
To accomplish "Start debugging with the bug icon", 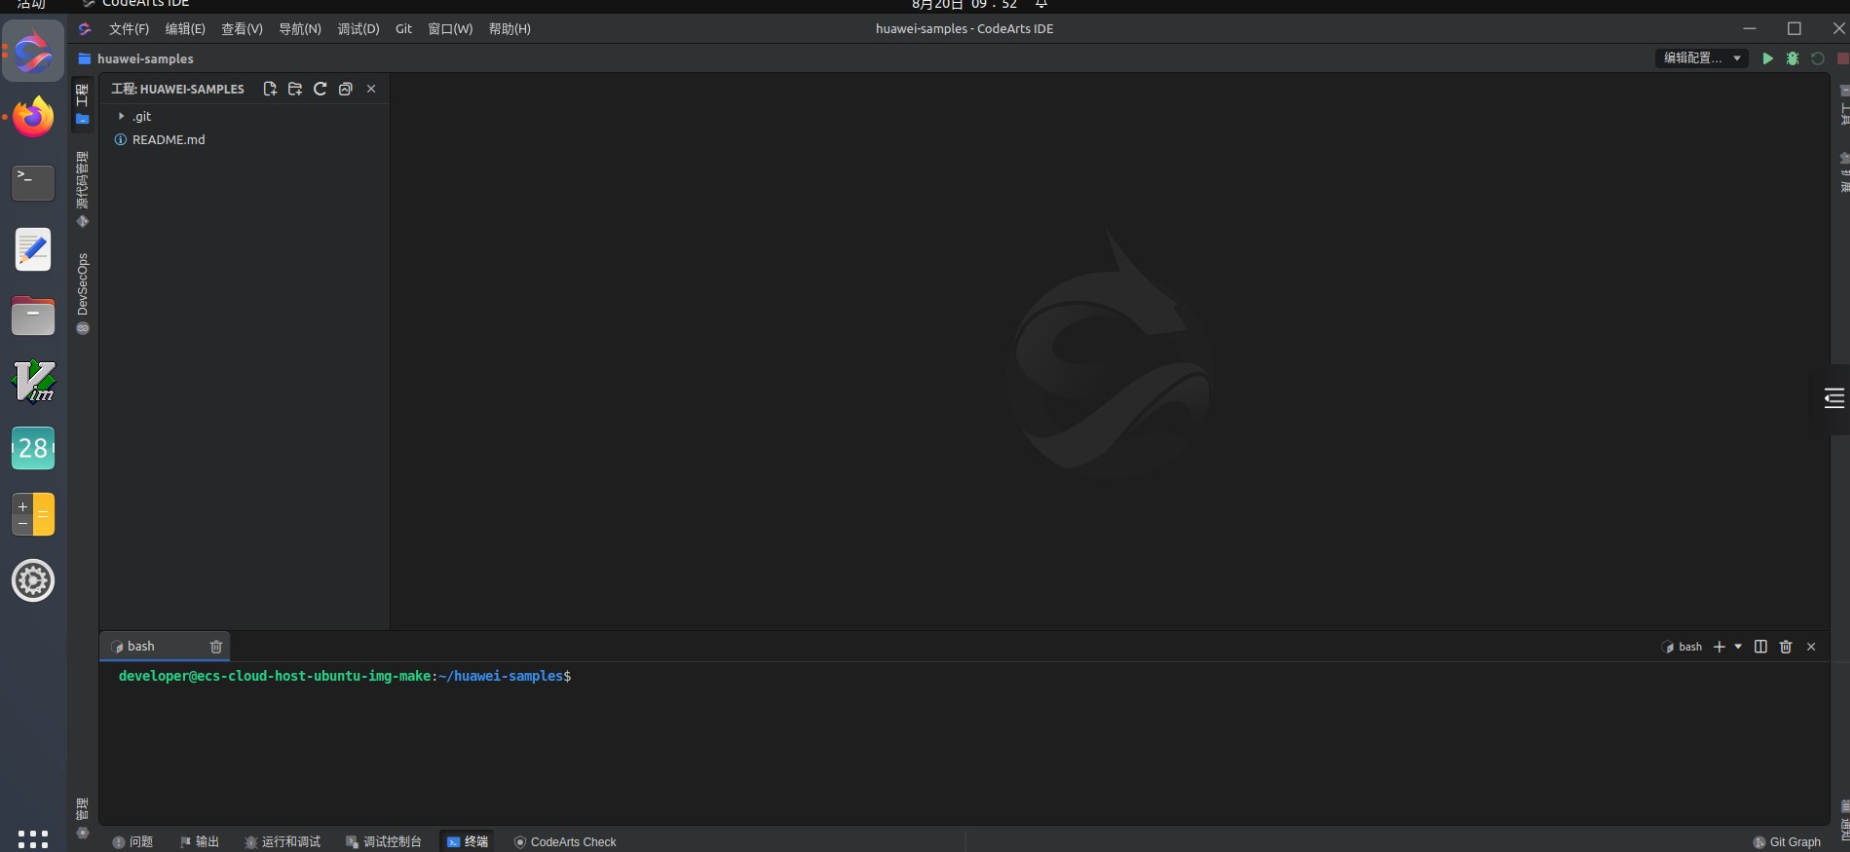I will click(x=1793, y=58).
